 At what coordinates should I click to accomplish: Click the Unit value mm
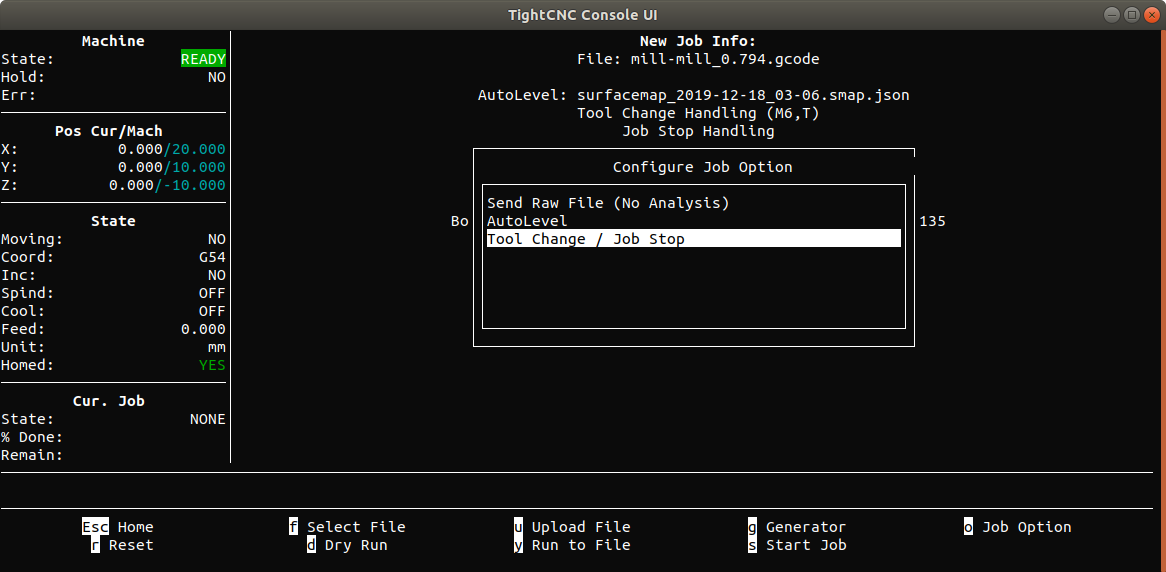(216, 347)
